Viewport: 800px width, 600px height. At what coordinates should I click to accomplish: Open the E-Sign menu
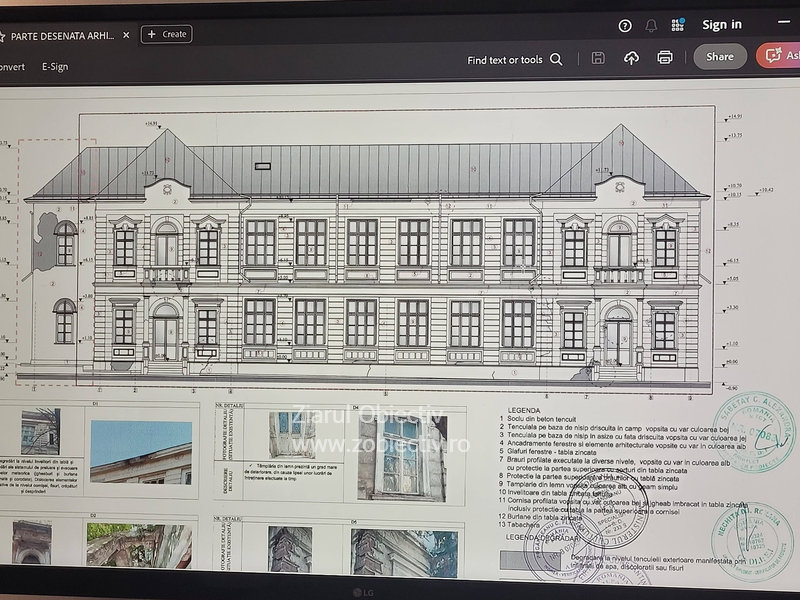pyautogui.click(x=55, y=67)
